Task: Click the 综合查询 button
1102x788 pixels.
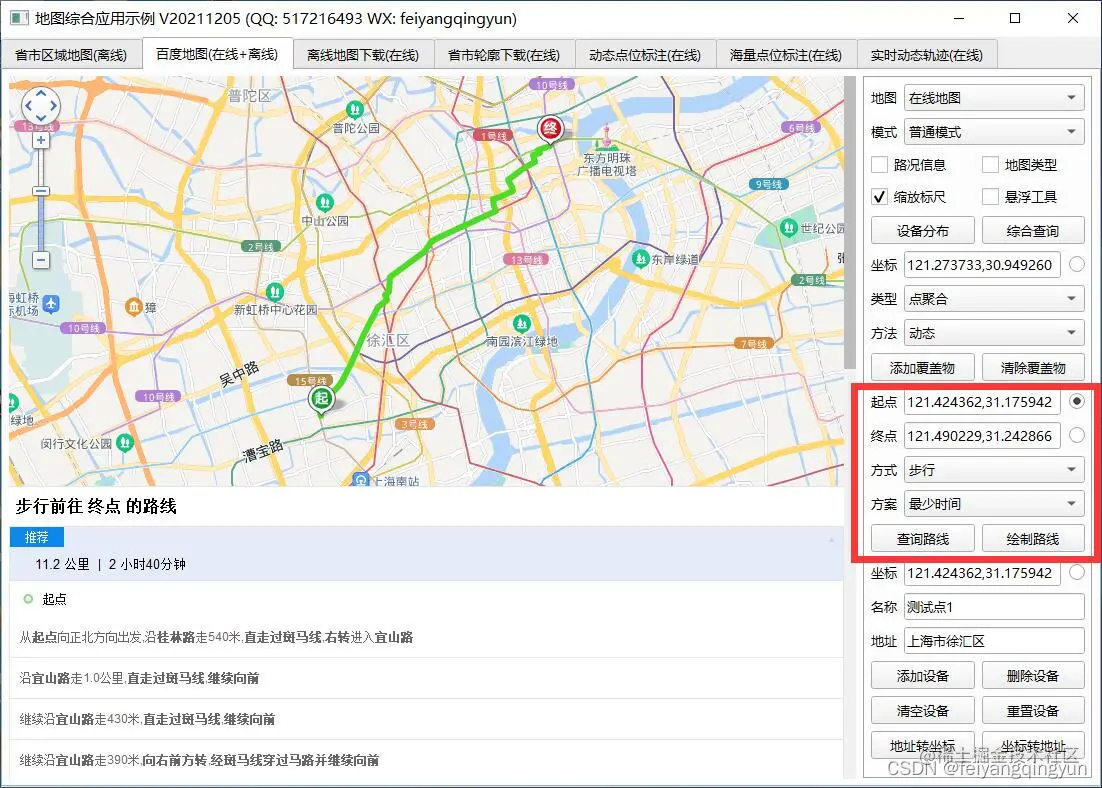Action: tap(1033, 231)
